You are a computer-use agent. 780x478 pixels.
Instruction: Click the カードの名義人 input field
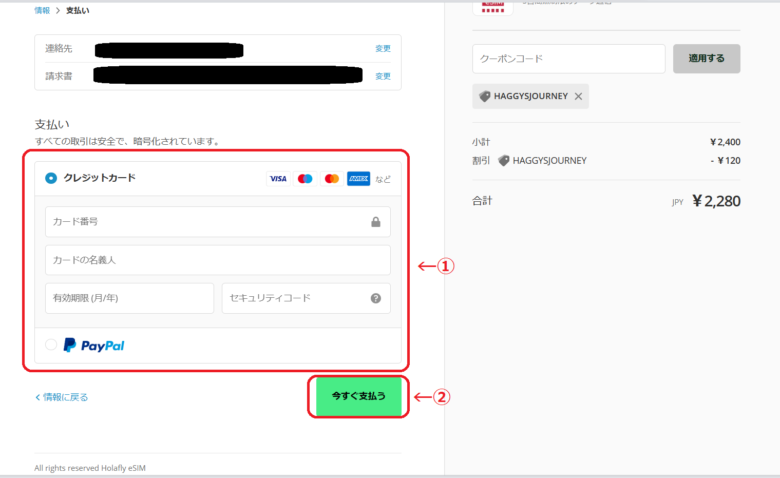coord(217,260)
